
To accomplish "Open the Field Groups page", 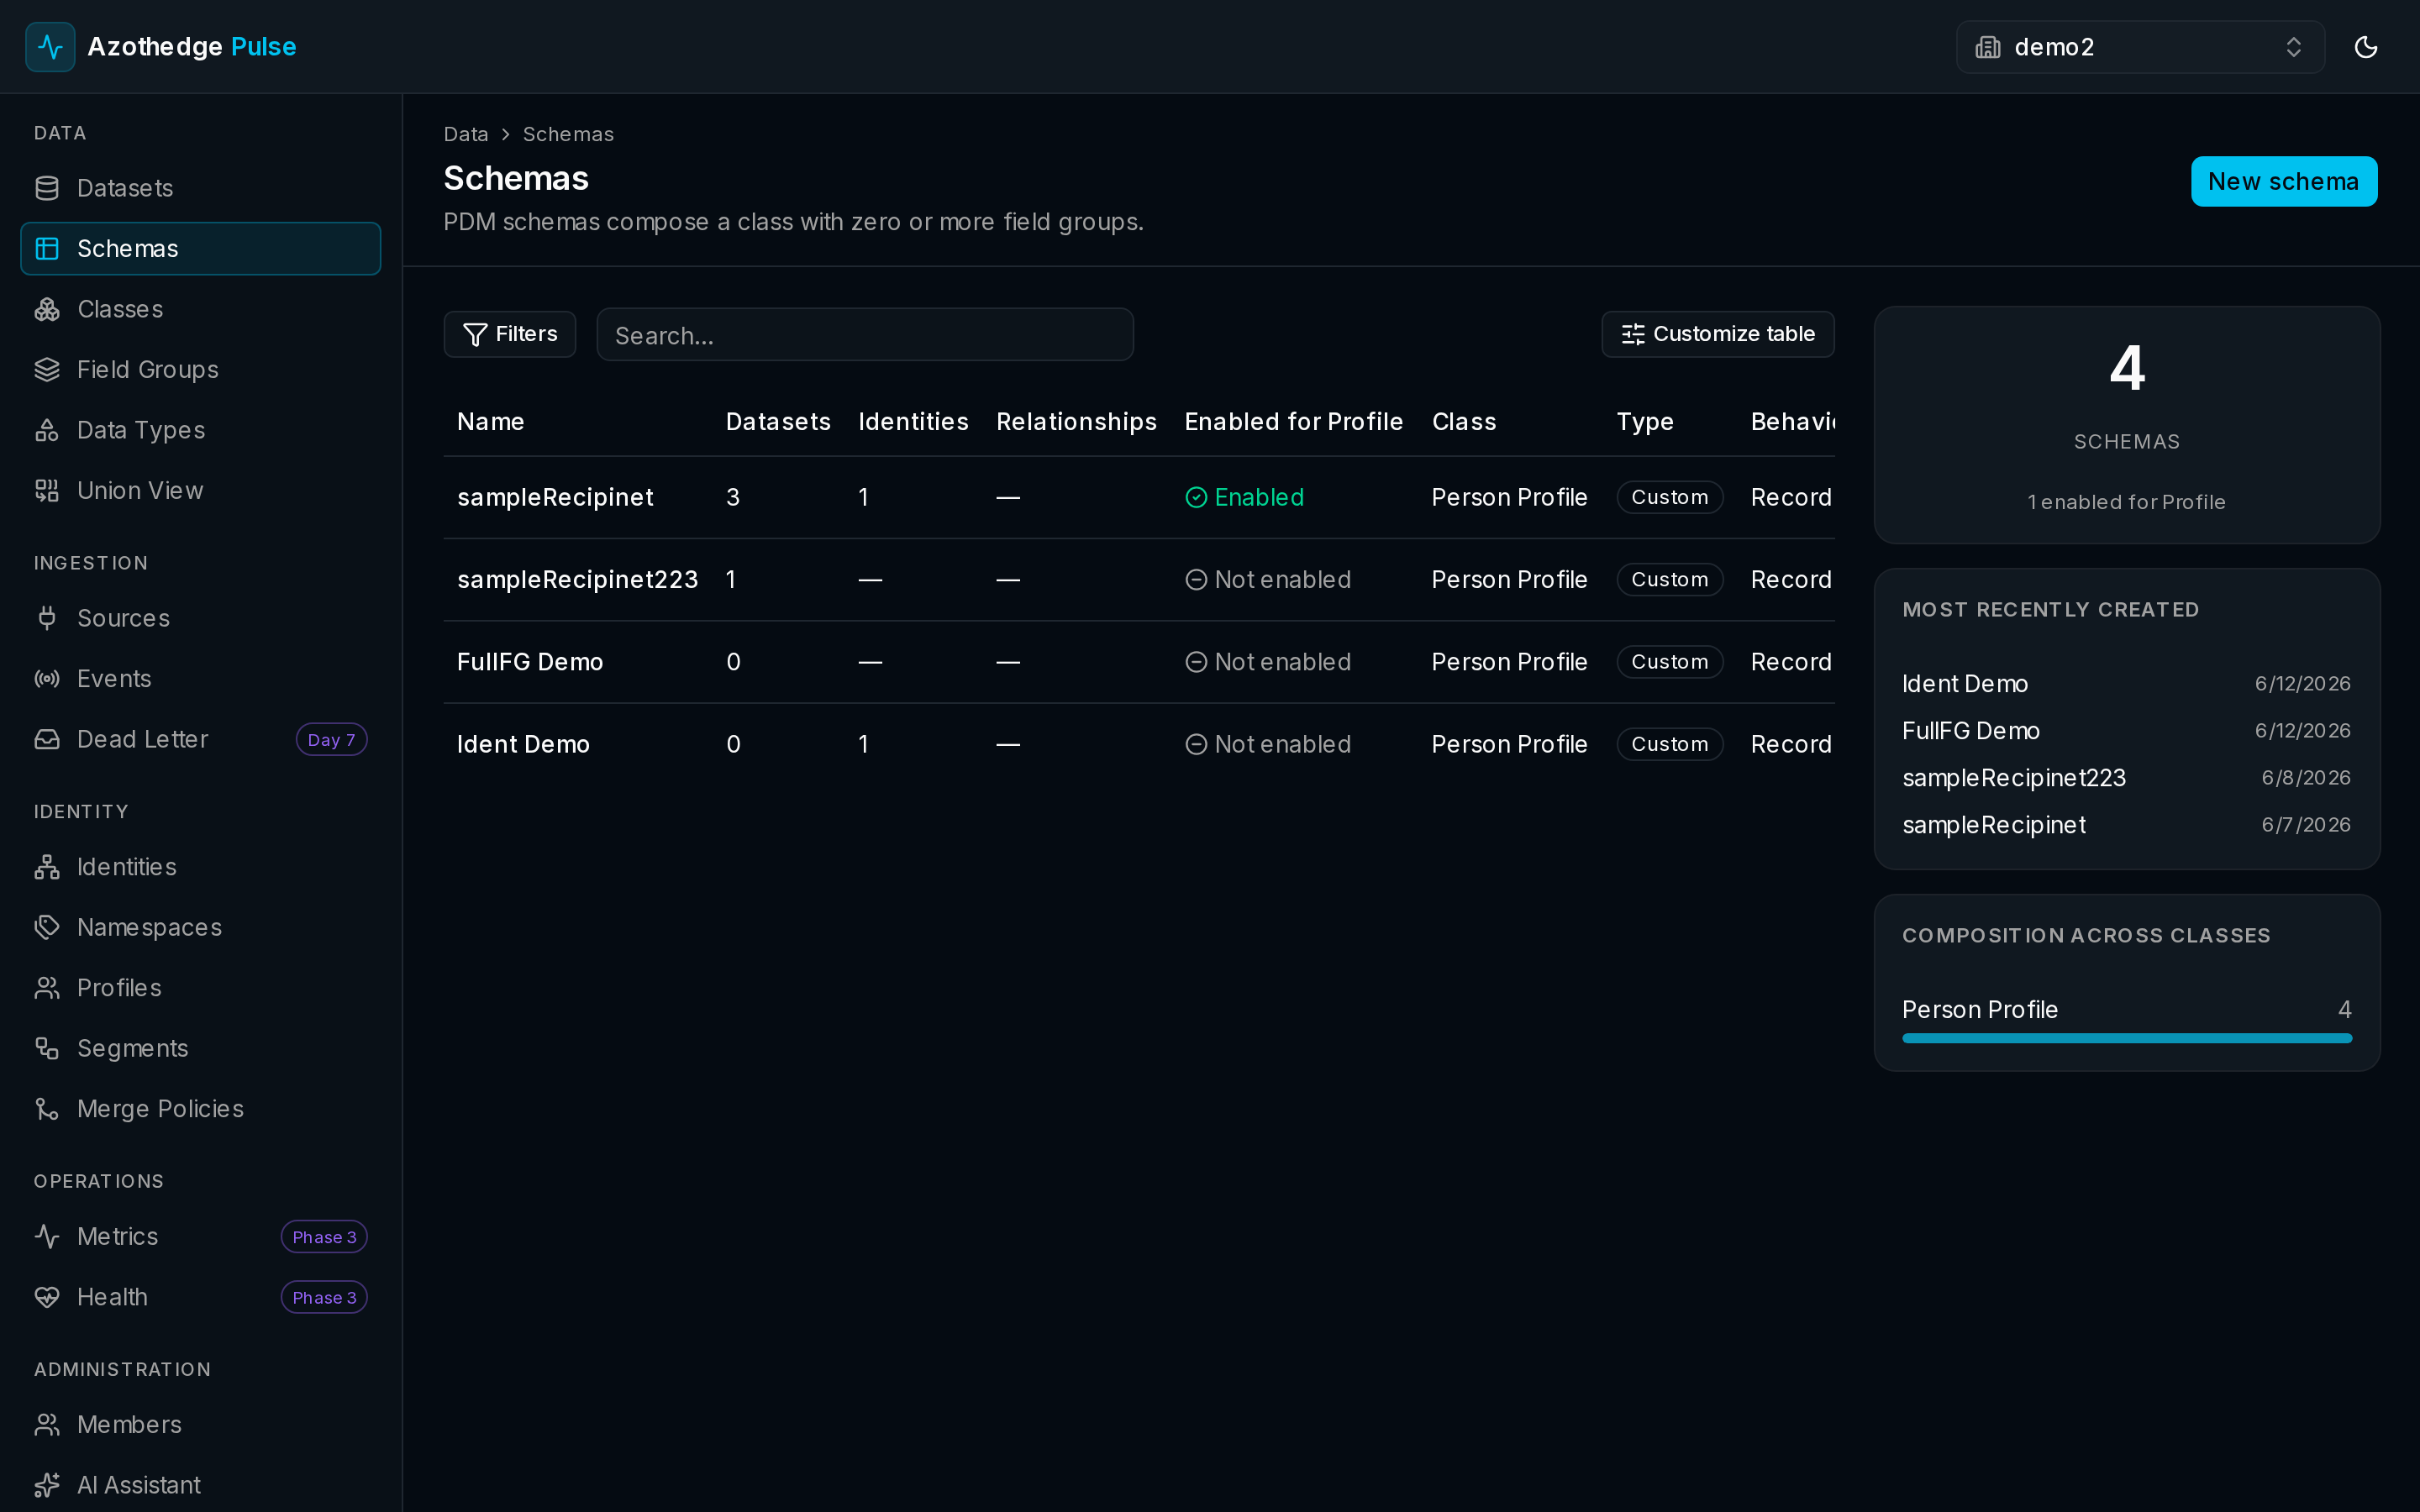I will click(x=201, y=370).
